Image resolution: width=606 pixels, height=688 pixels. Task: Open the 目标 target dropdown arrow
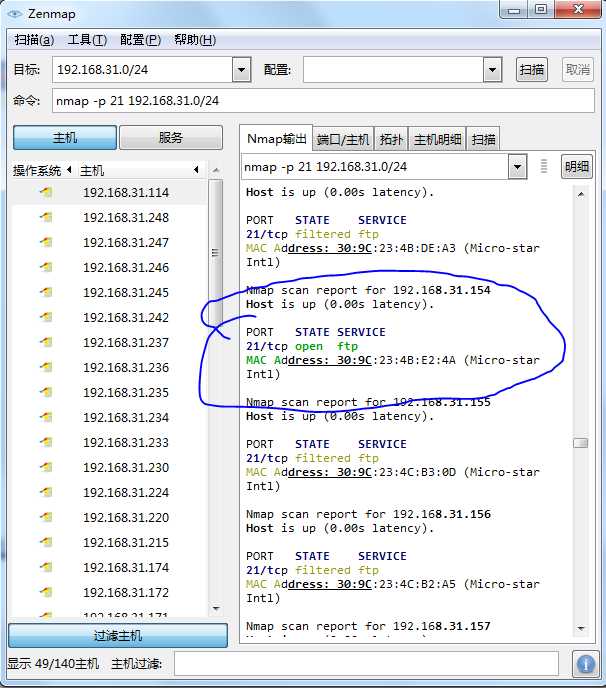coord(241,69)
